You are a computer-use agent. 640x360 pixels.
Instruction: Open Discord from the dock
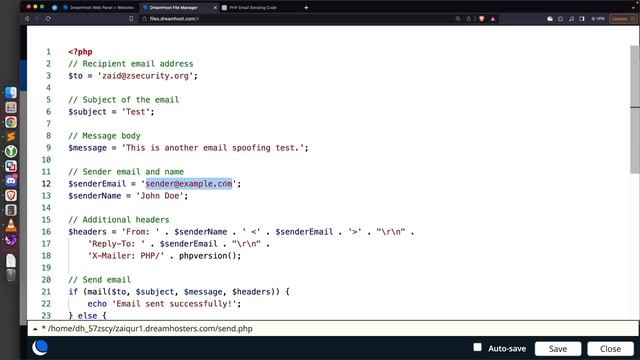[11, 181]
